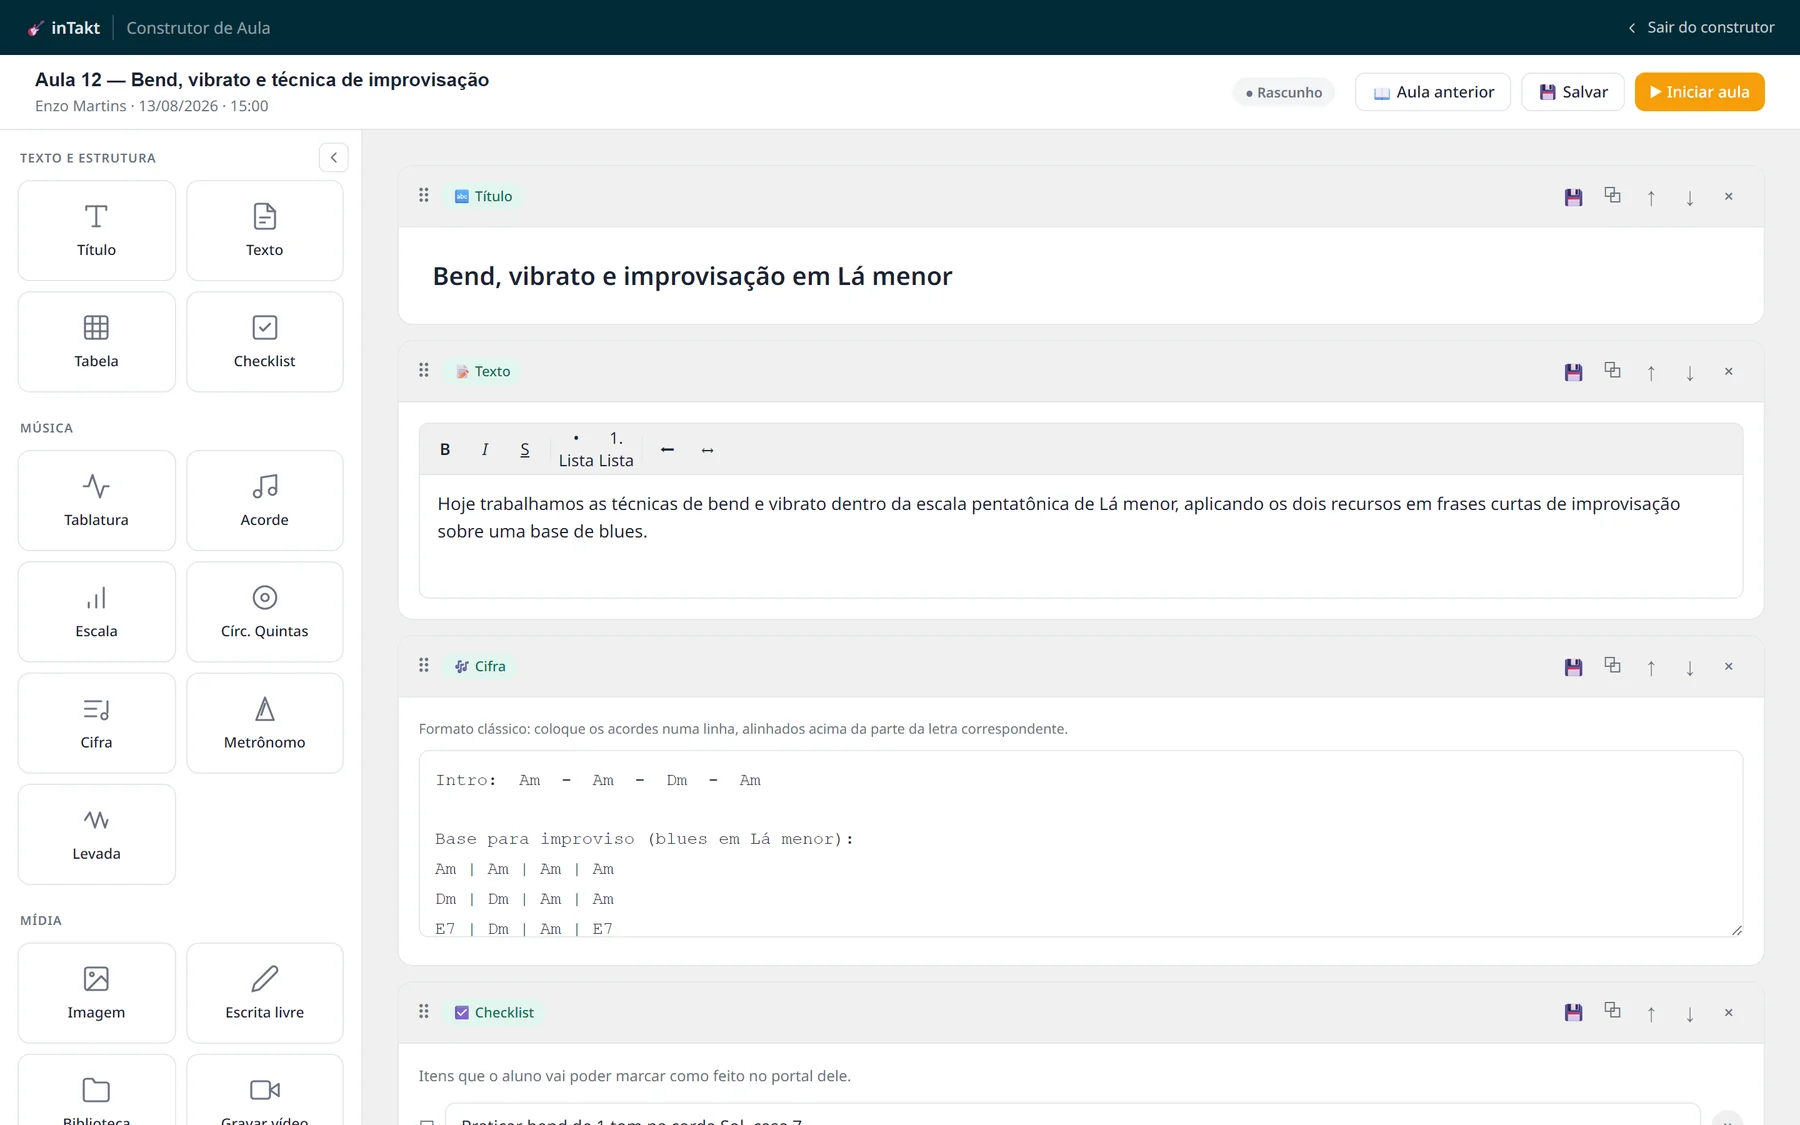Image resolution: width=1800 pixels, height=1125 pixels.
Task: Add a Metrônomo block
Action: tap(265, 723)
